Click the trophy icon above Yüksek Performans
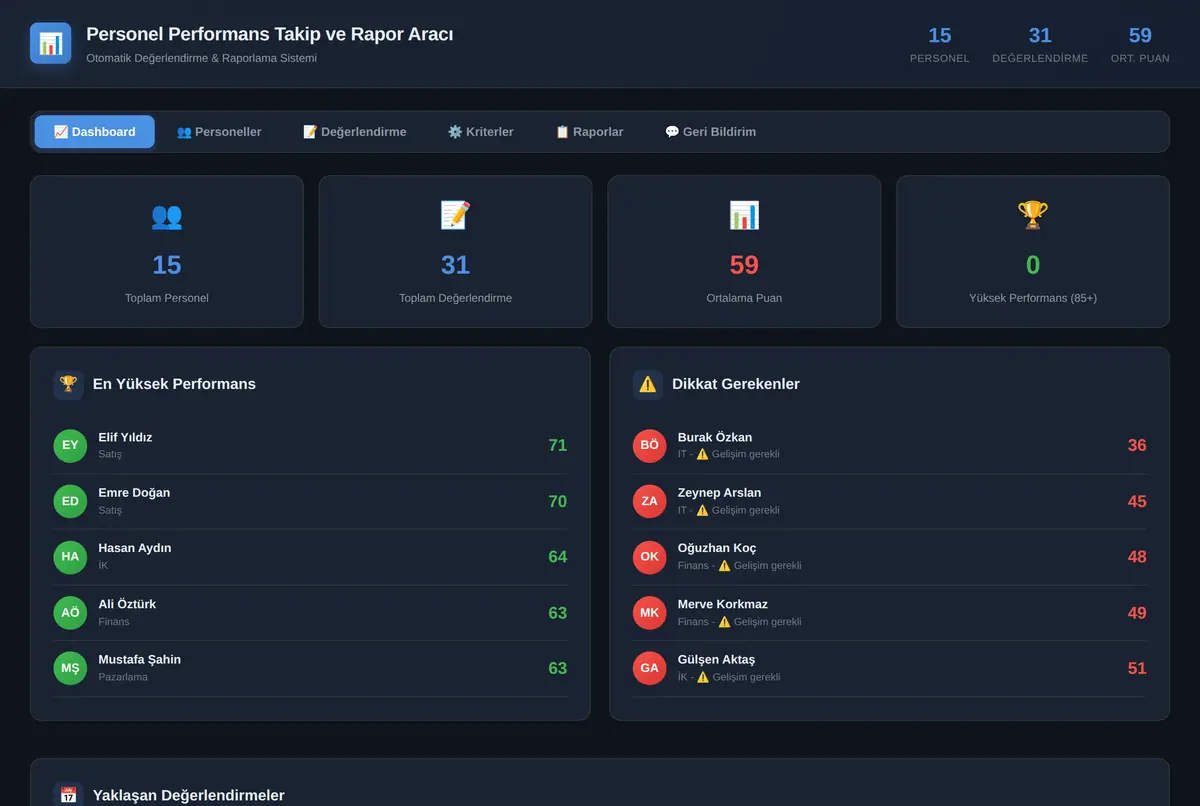Screen dimensions: 1200x806 point(1033,215)
